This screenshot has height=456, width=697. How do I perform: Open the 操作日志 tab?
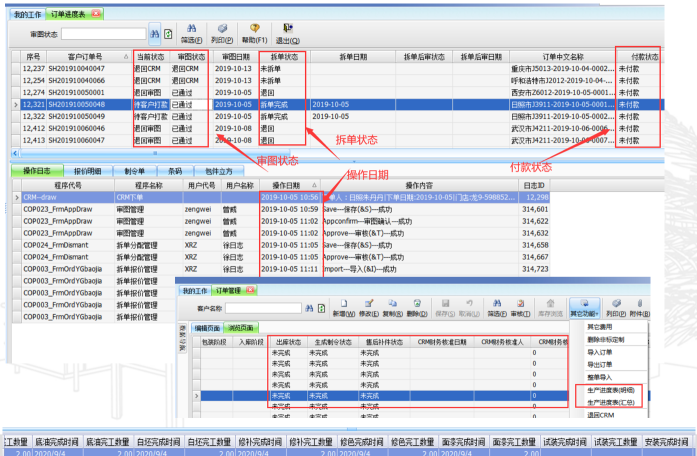coord(37,171)
